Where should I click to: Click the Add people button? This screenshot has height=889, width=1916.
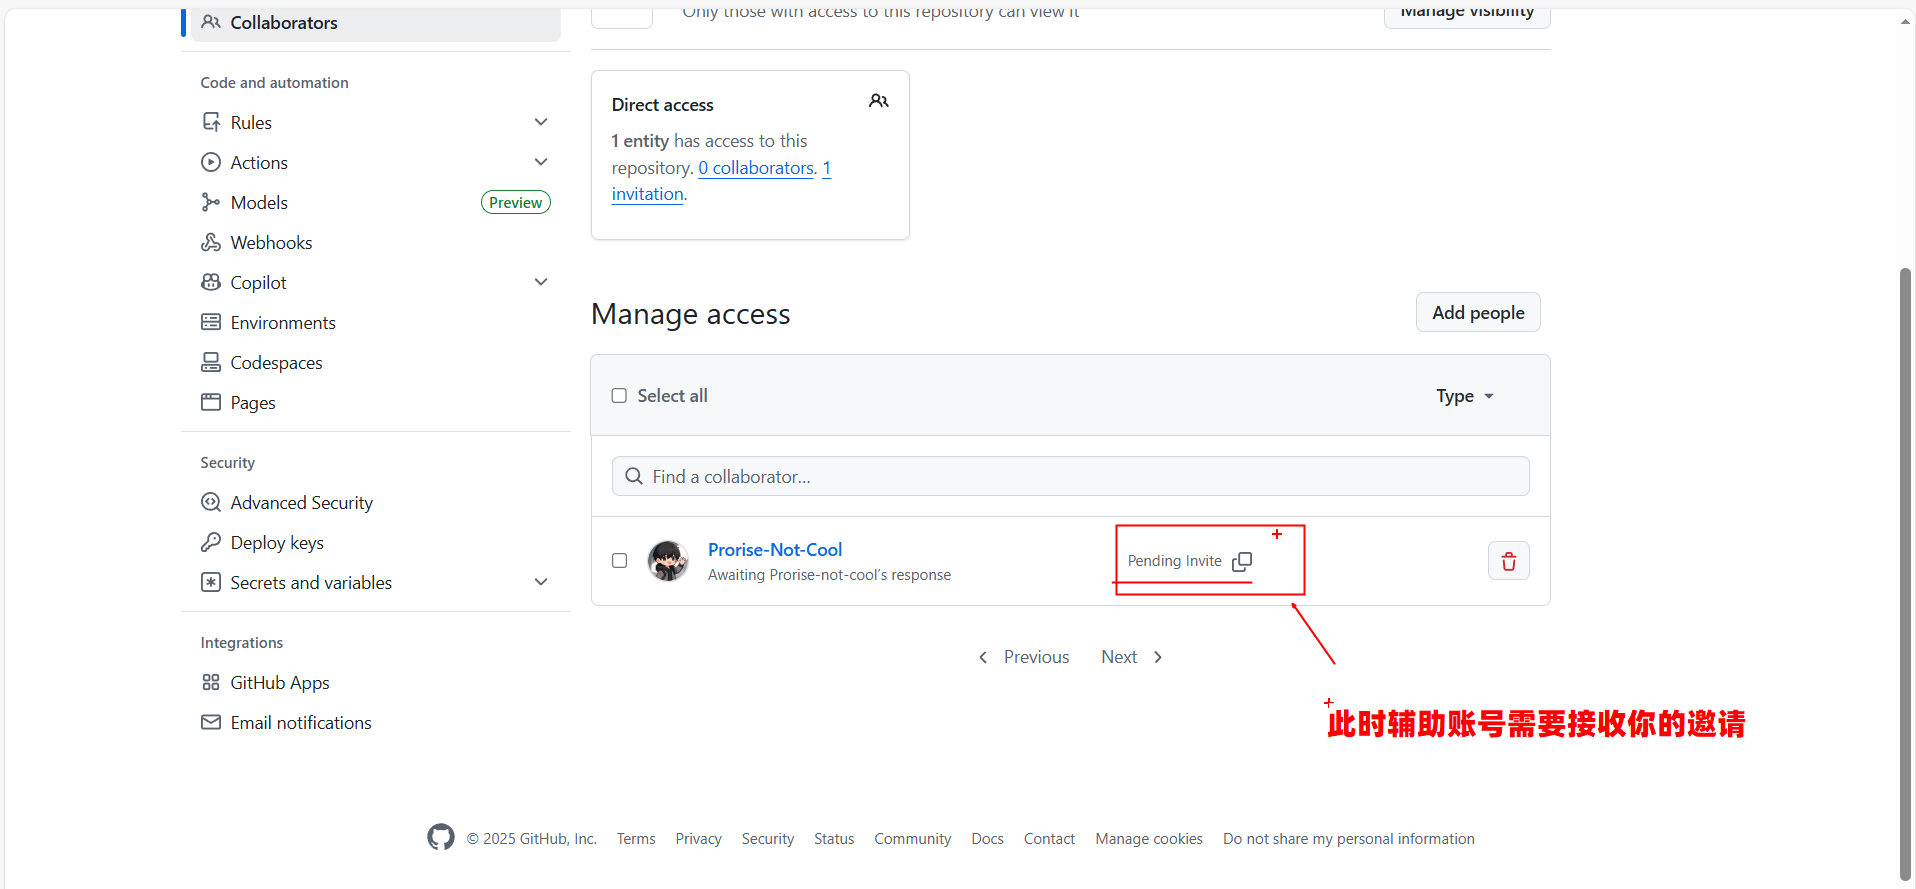(1477, 312)
